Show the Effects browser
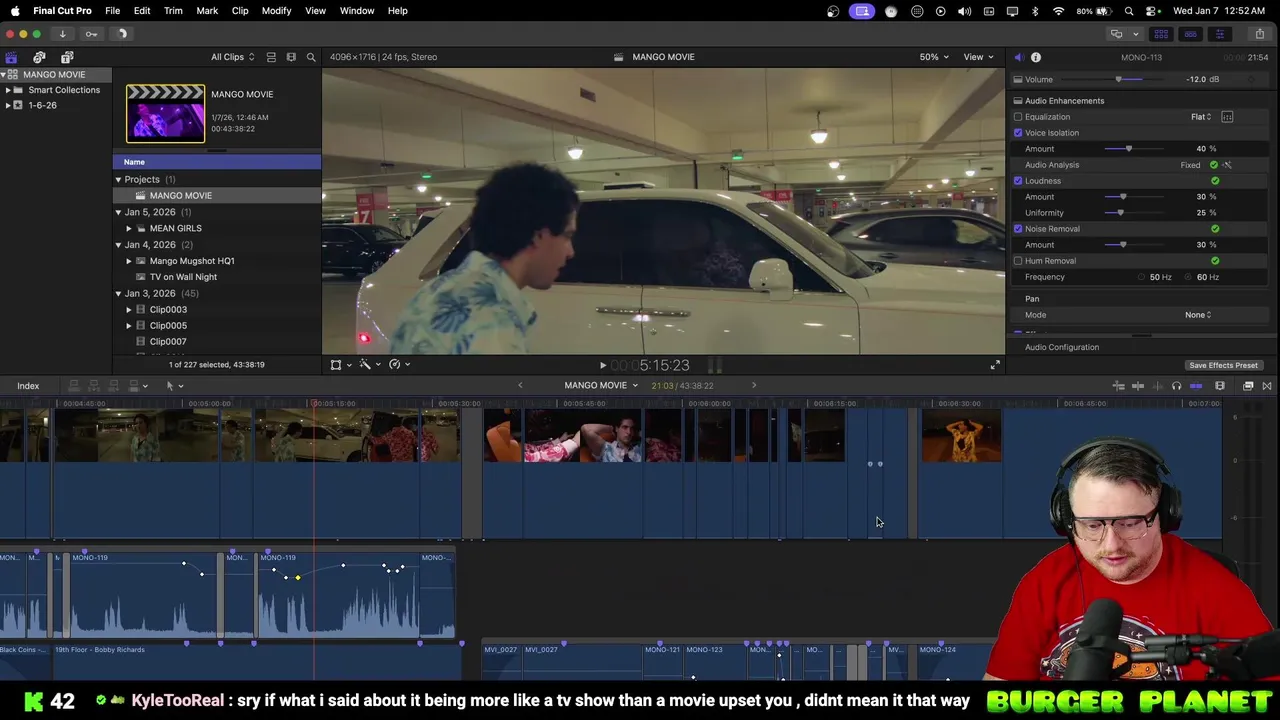The width and height of the screenshot is (1280, 720). pos(1248,386)
